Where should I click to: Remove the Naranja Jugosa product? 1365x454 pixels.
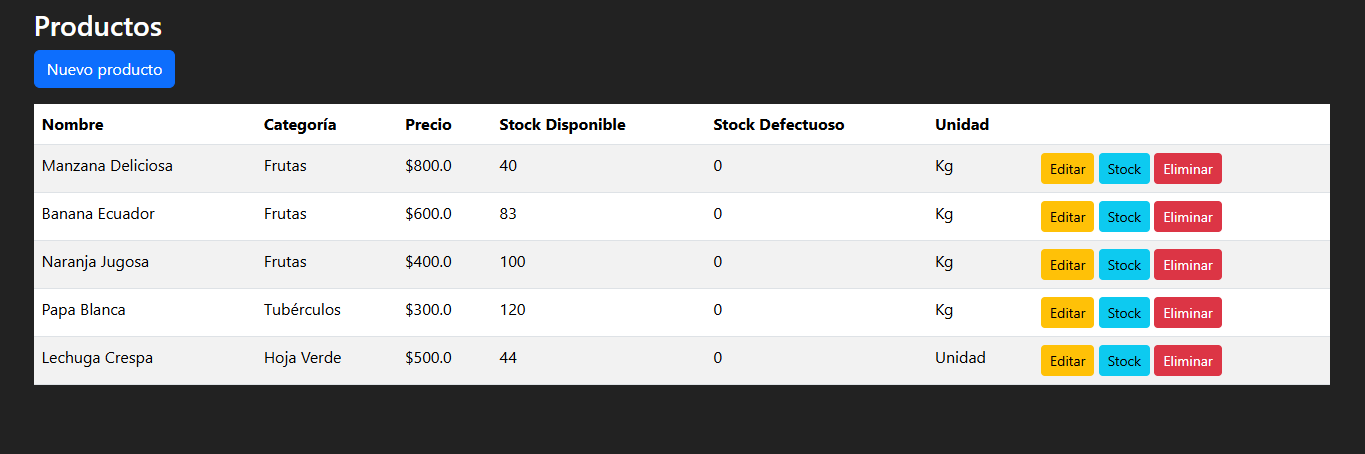[1188, 265]
